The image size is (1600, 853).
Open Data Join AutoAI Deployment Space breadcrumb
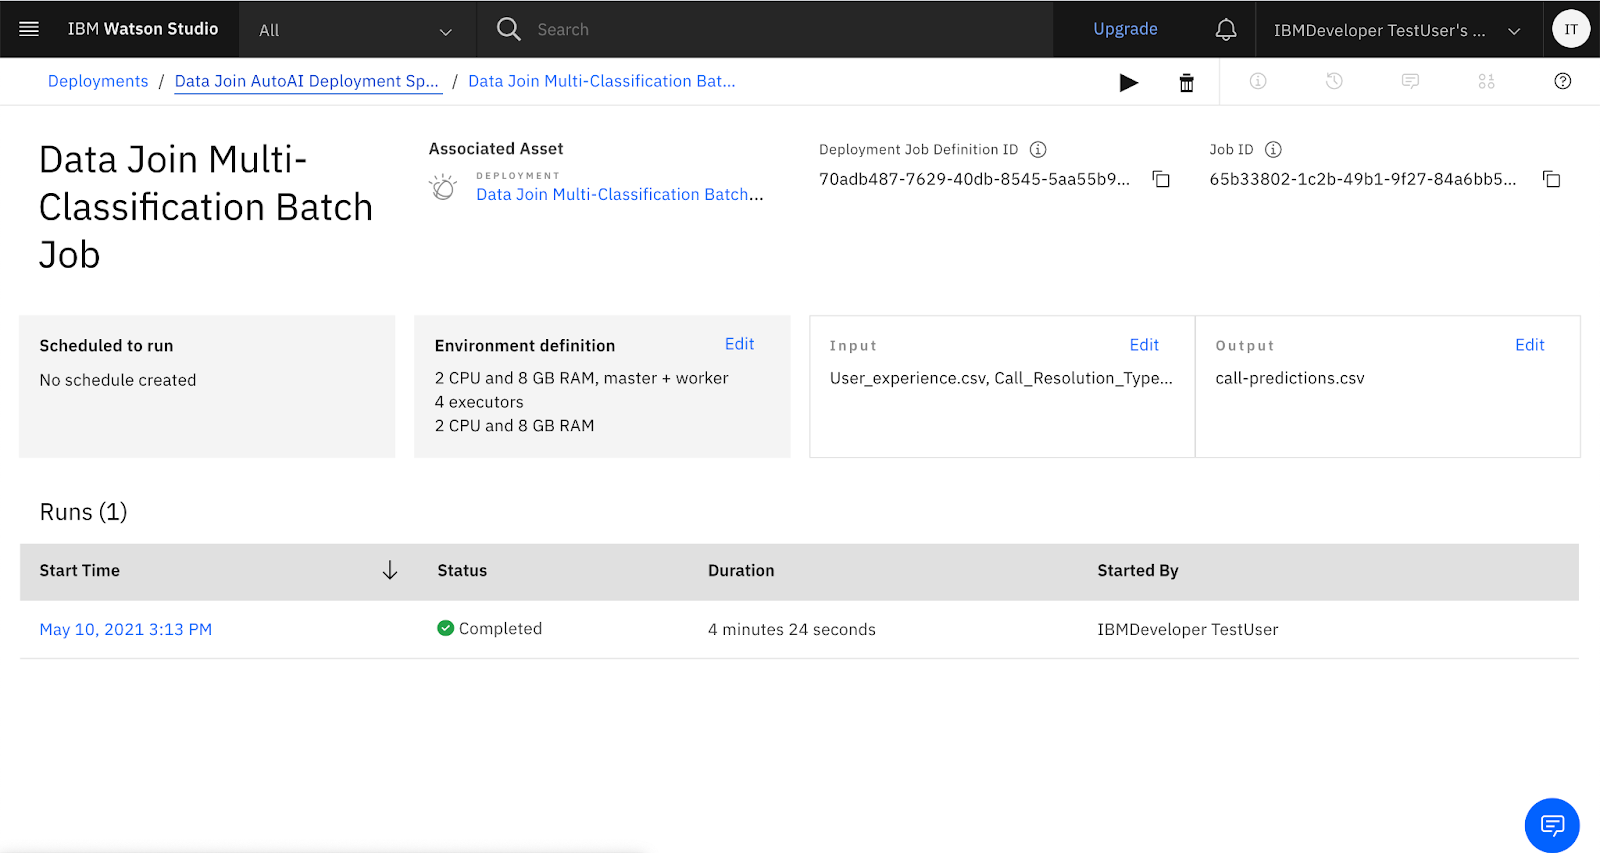306,82
